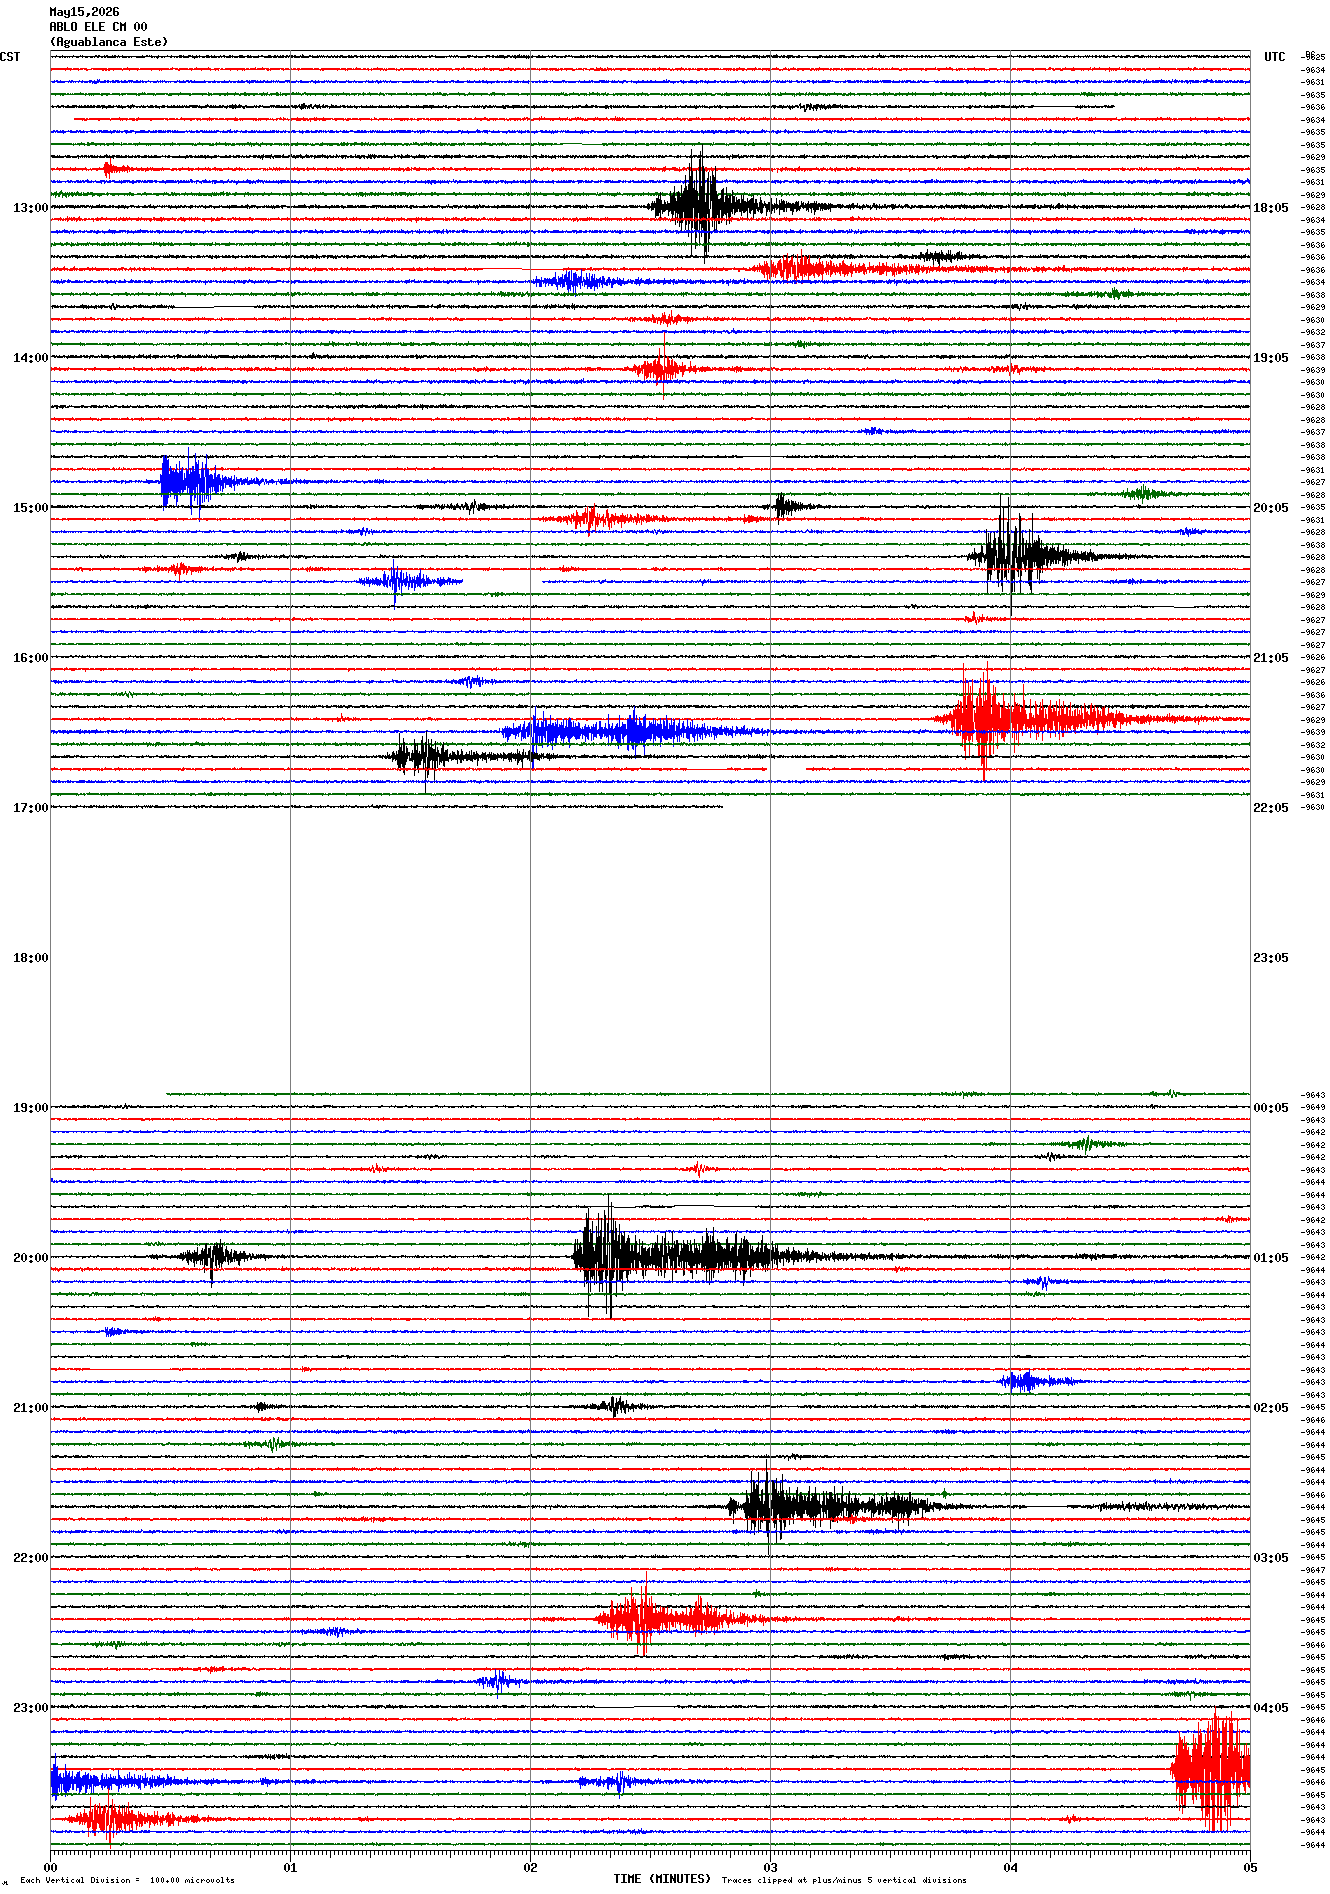Click the (Aguablanca Este) station name
Screen dimensions: 1330x1894
pos(109,42)
